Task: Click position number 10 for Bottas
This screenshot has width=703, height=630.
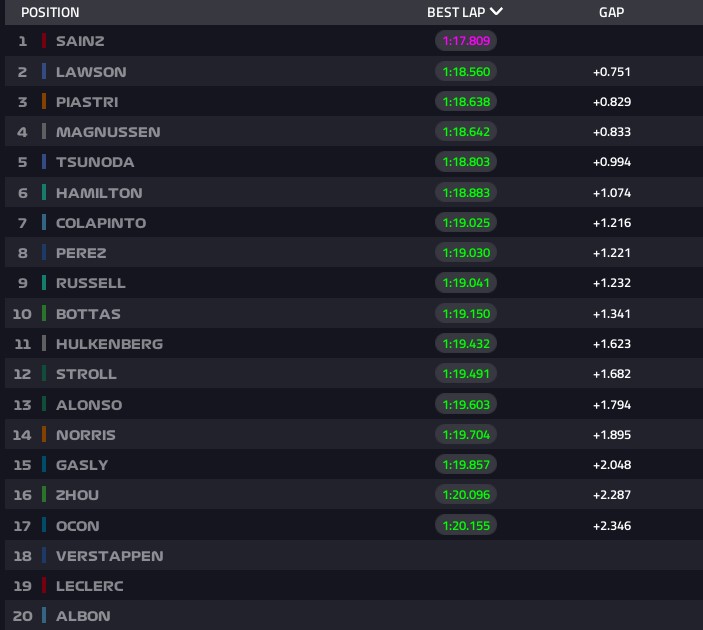Action: (x=22, y=314)
